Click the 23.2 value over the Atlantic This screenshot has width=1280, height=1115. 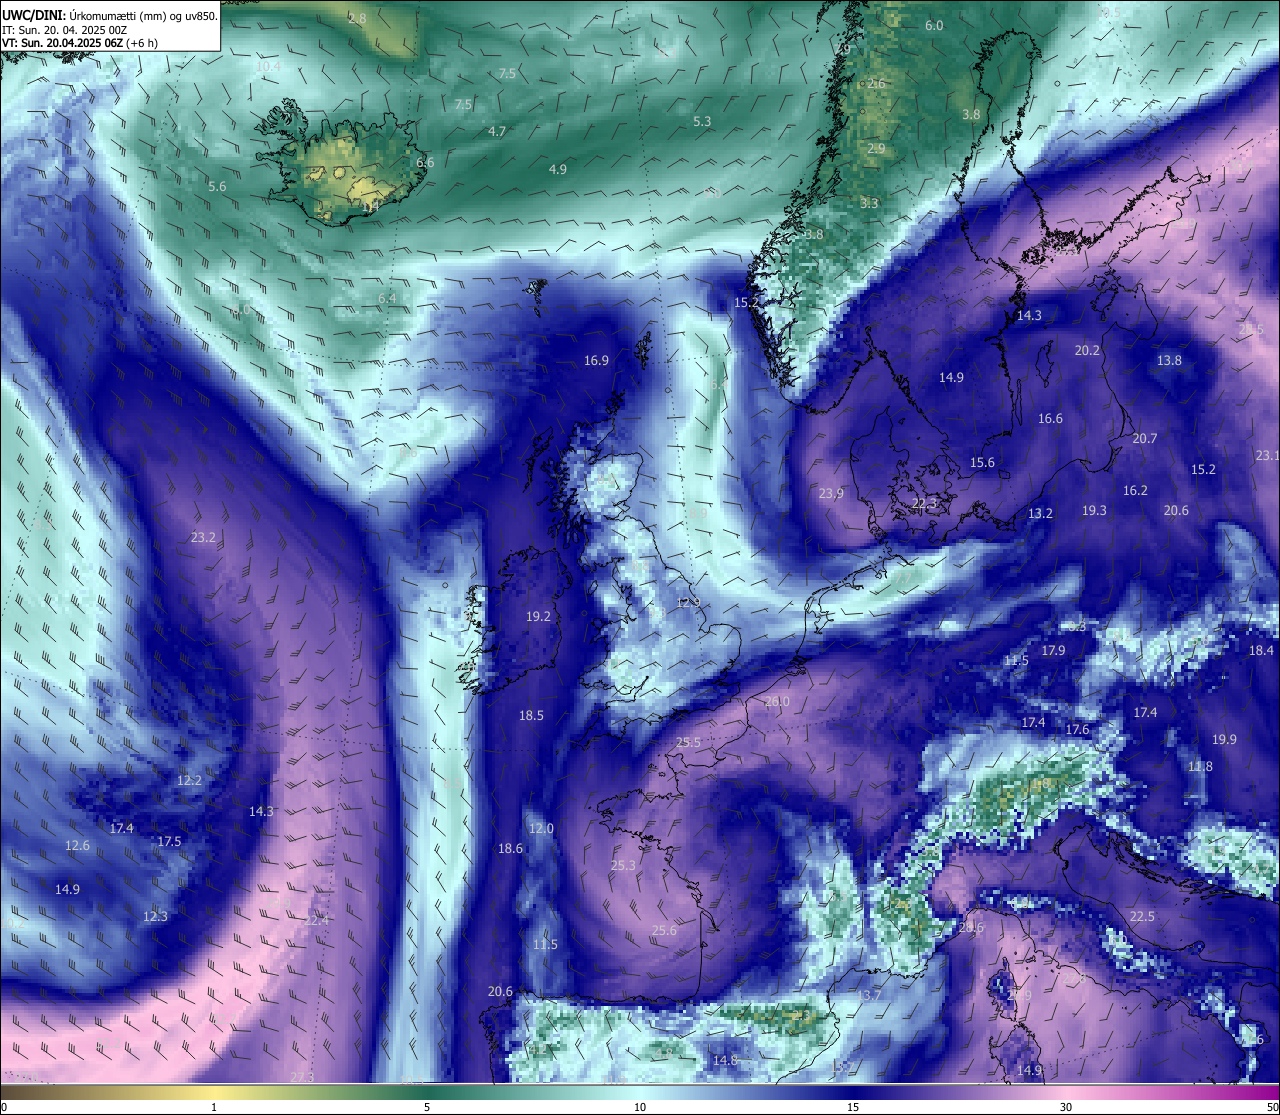[203, 537]
